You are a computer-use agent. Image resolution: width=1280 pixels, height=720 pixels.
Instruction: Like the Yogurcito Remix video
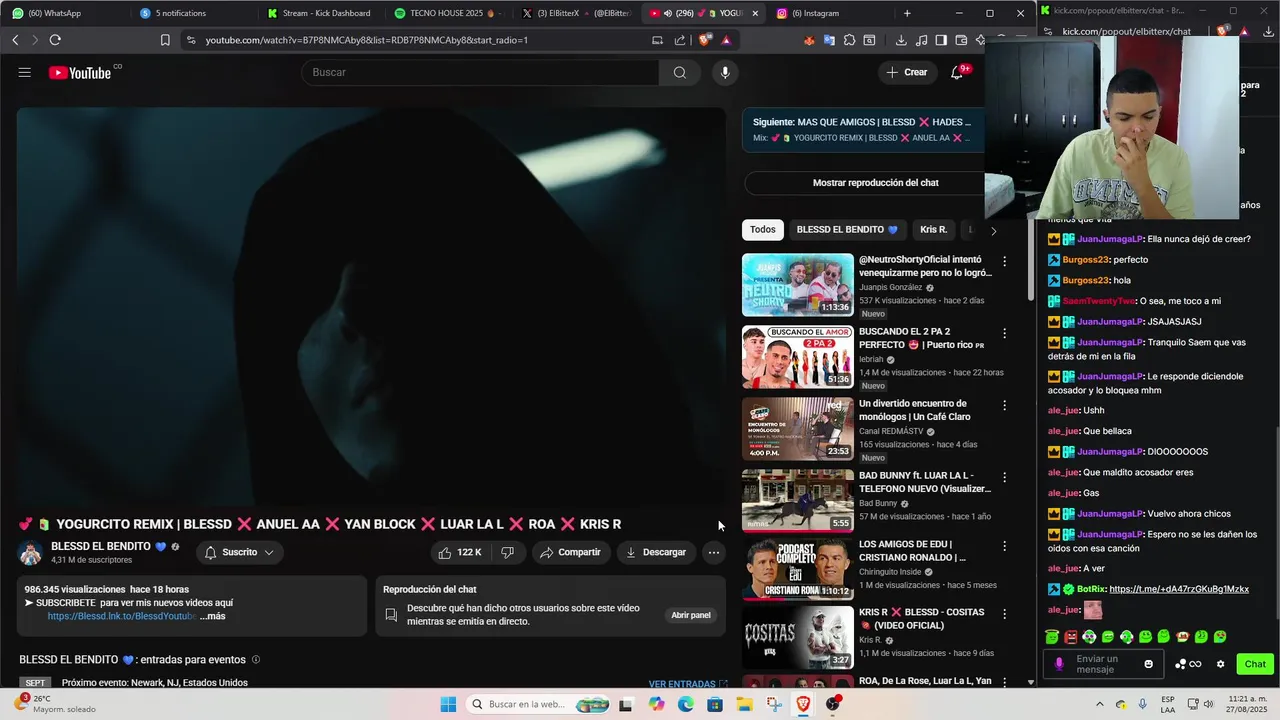[460, 552]
